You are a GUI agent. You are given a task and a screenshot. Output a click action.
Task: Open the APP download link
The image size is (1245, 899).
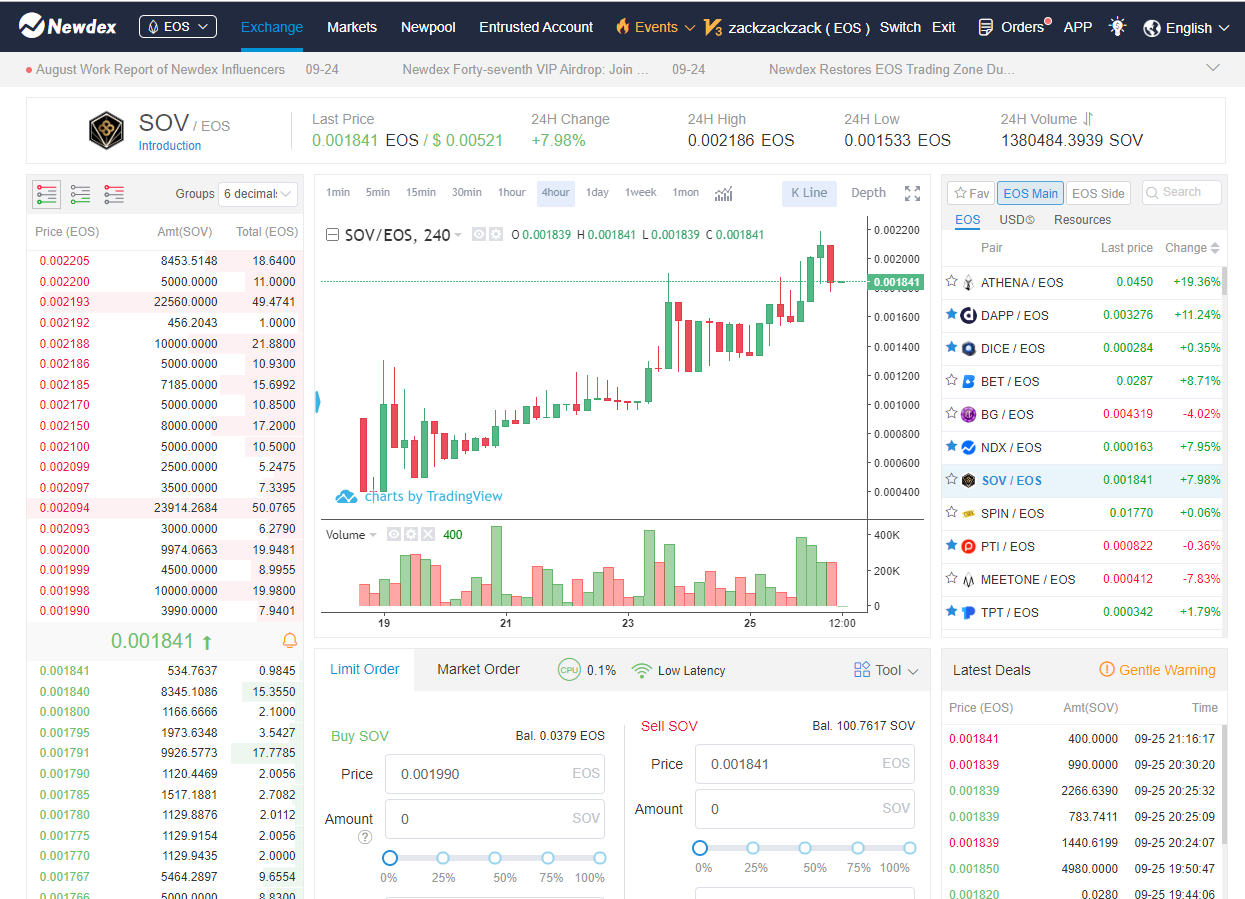[x=1078, y=27]
